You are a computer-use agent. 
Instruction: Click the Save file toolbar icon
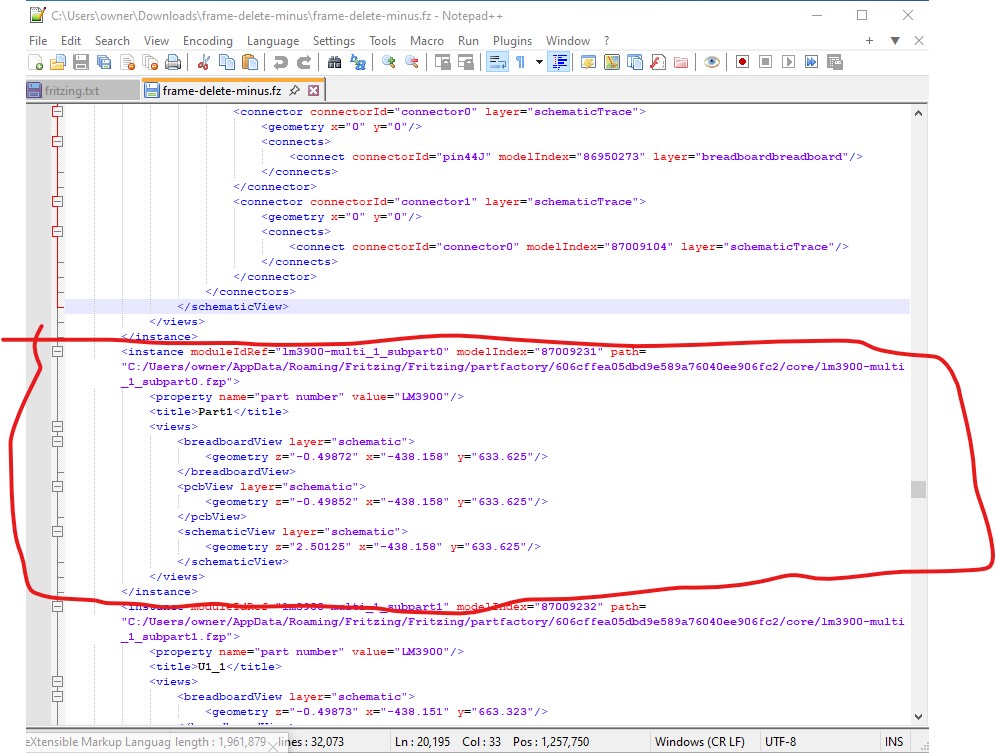(x=79, y=62)
